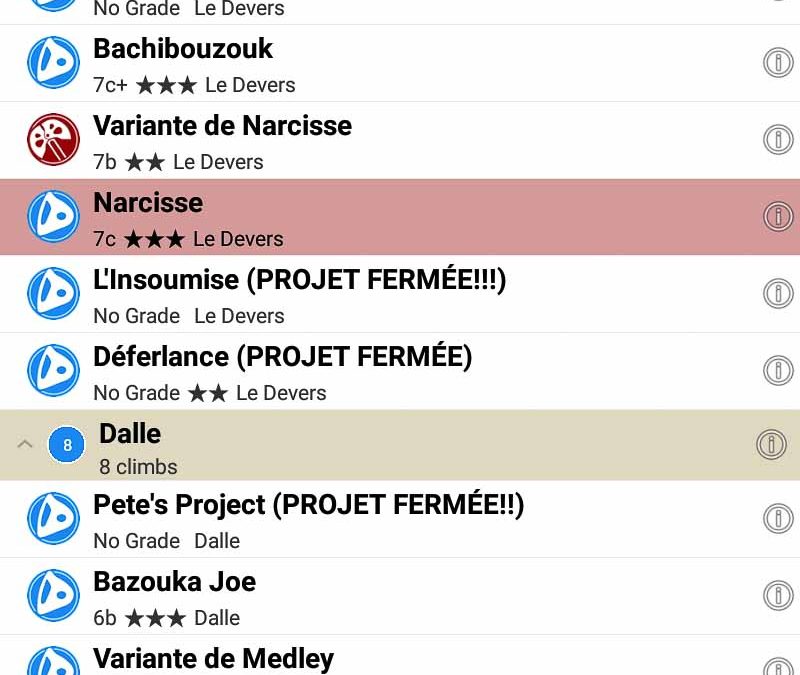
Task: View info for the Dalle sector
Action: click(x=771, y=444)
